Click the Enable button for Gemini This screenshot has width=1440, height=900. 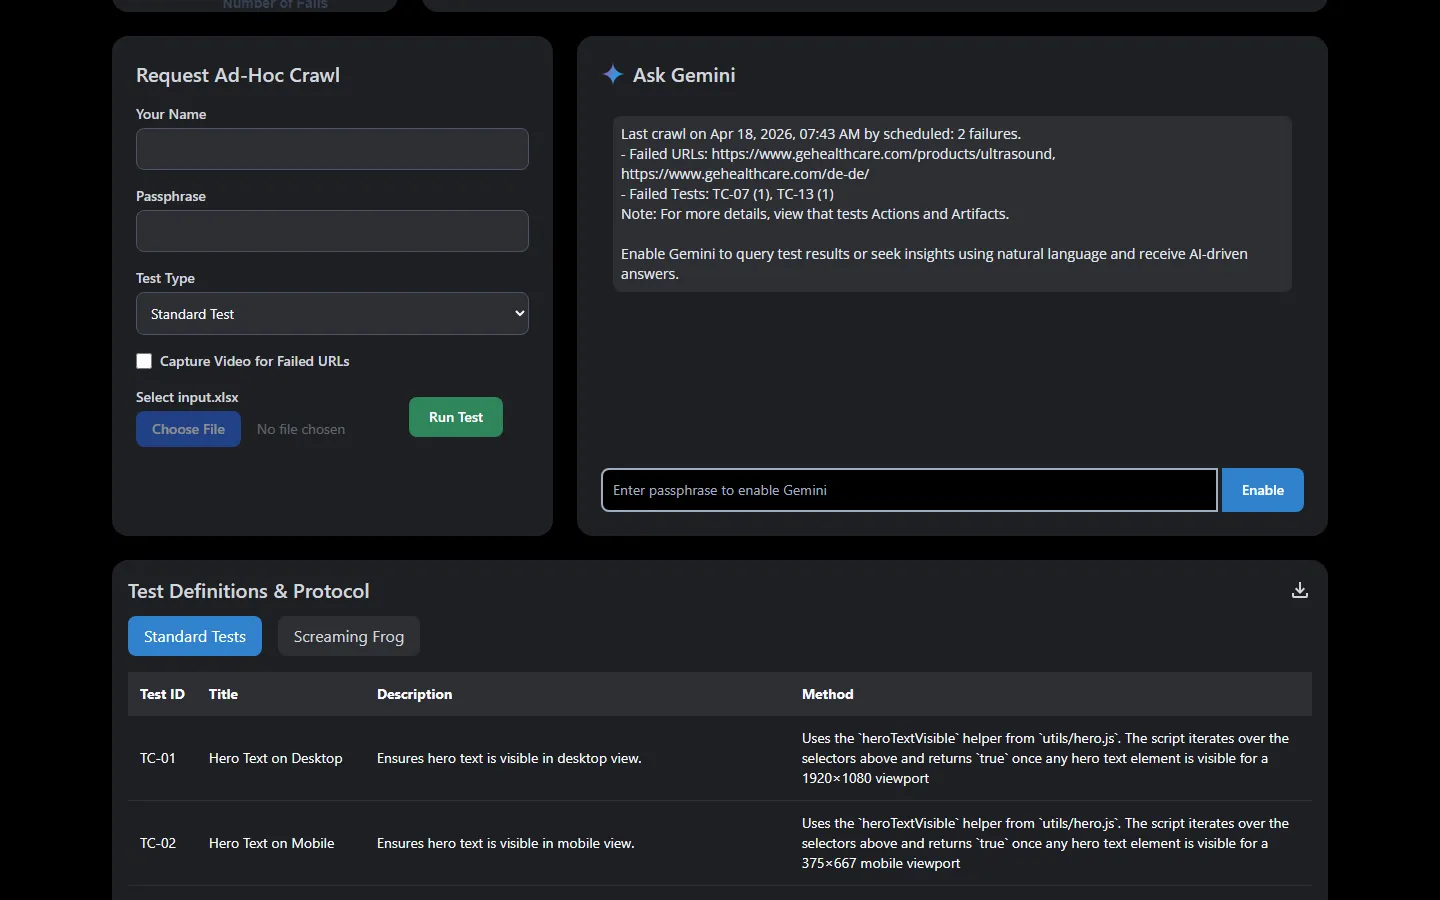coord(1262,490)
